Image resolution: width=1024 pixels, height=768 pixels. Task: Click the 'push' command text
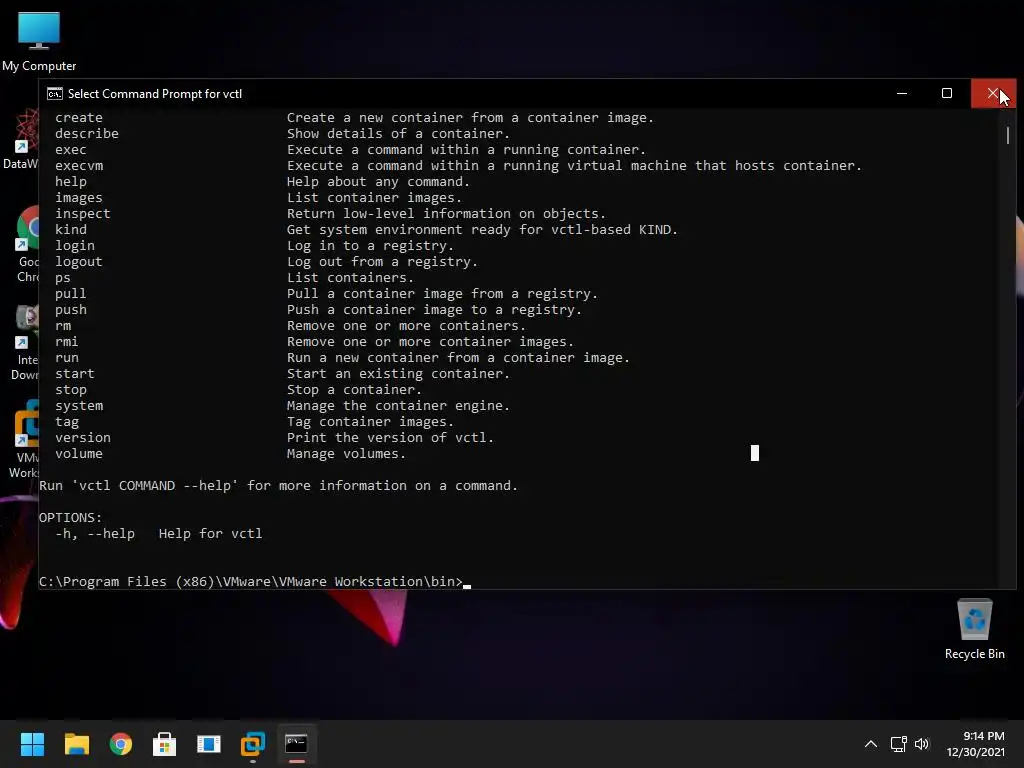(71, 310)
